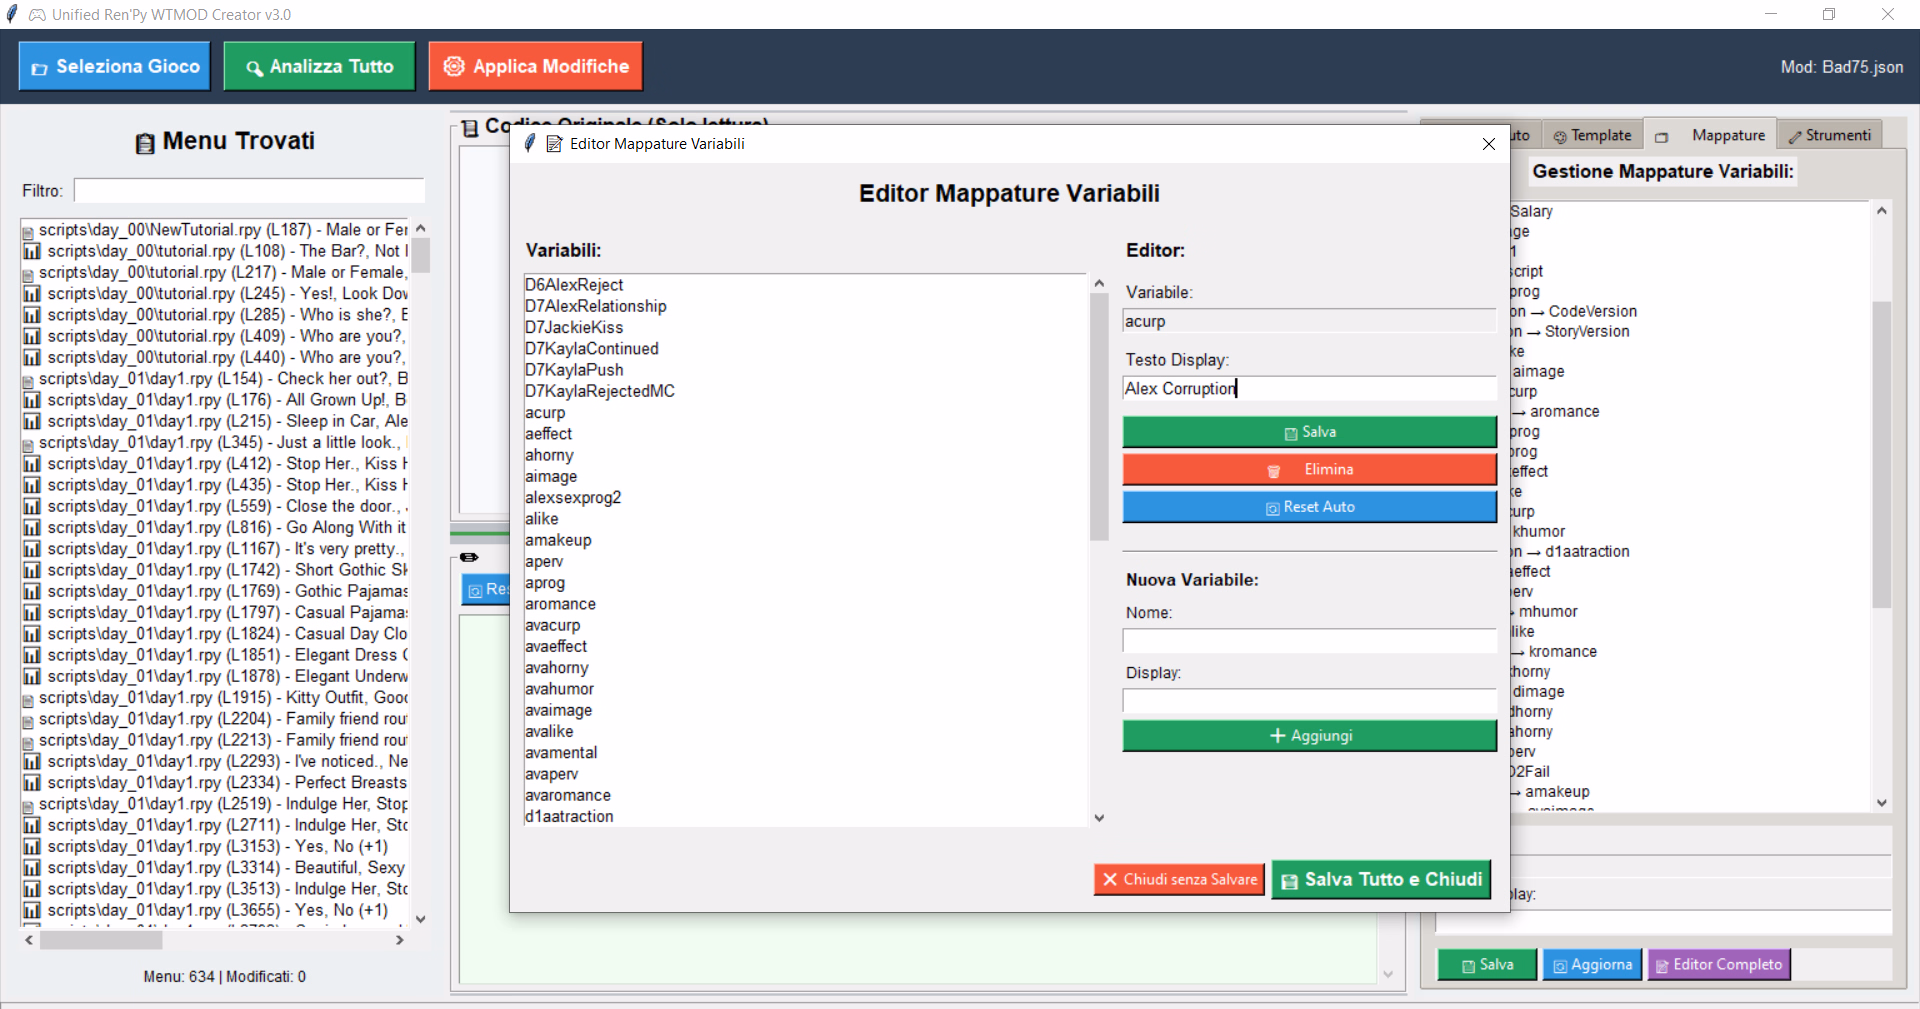The width and height of the screenshot is (1920, 1009).
Task: Click the Aggiorna refresh button
Action: [x=1592, y=965]
